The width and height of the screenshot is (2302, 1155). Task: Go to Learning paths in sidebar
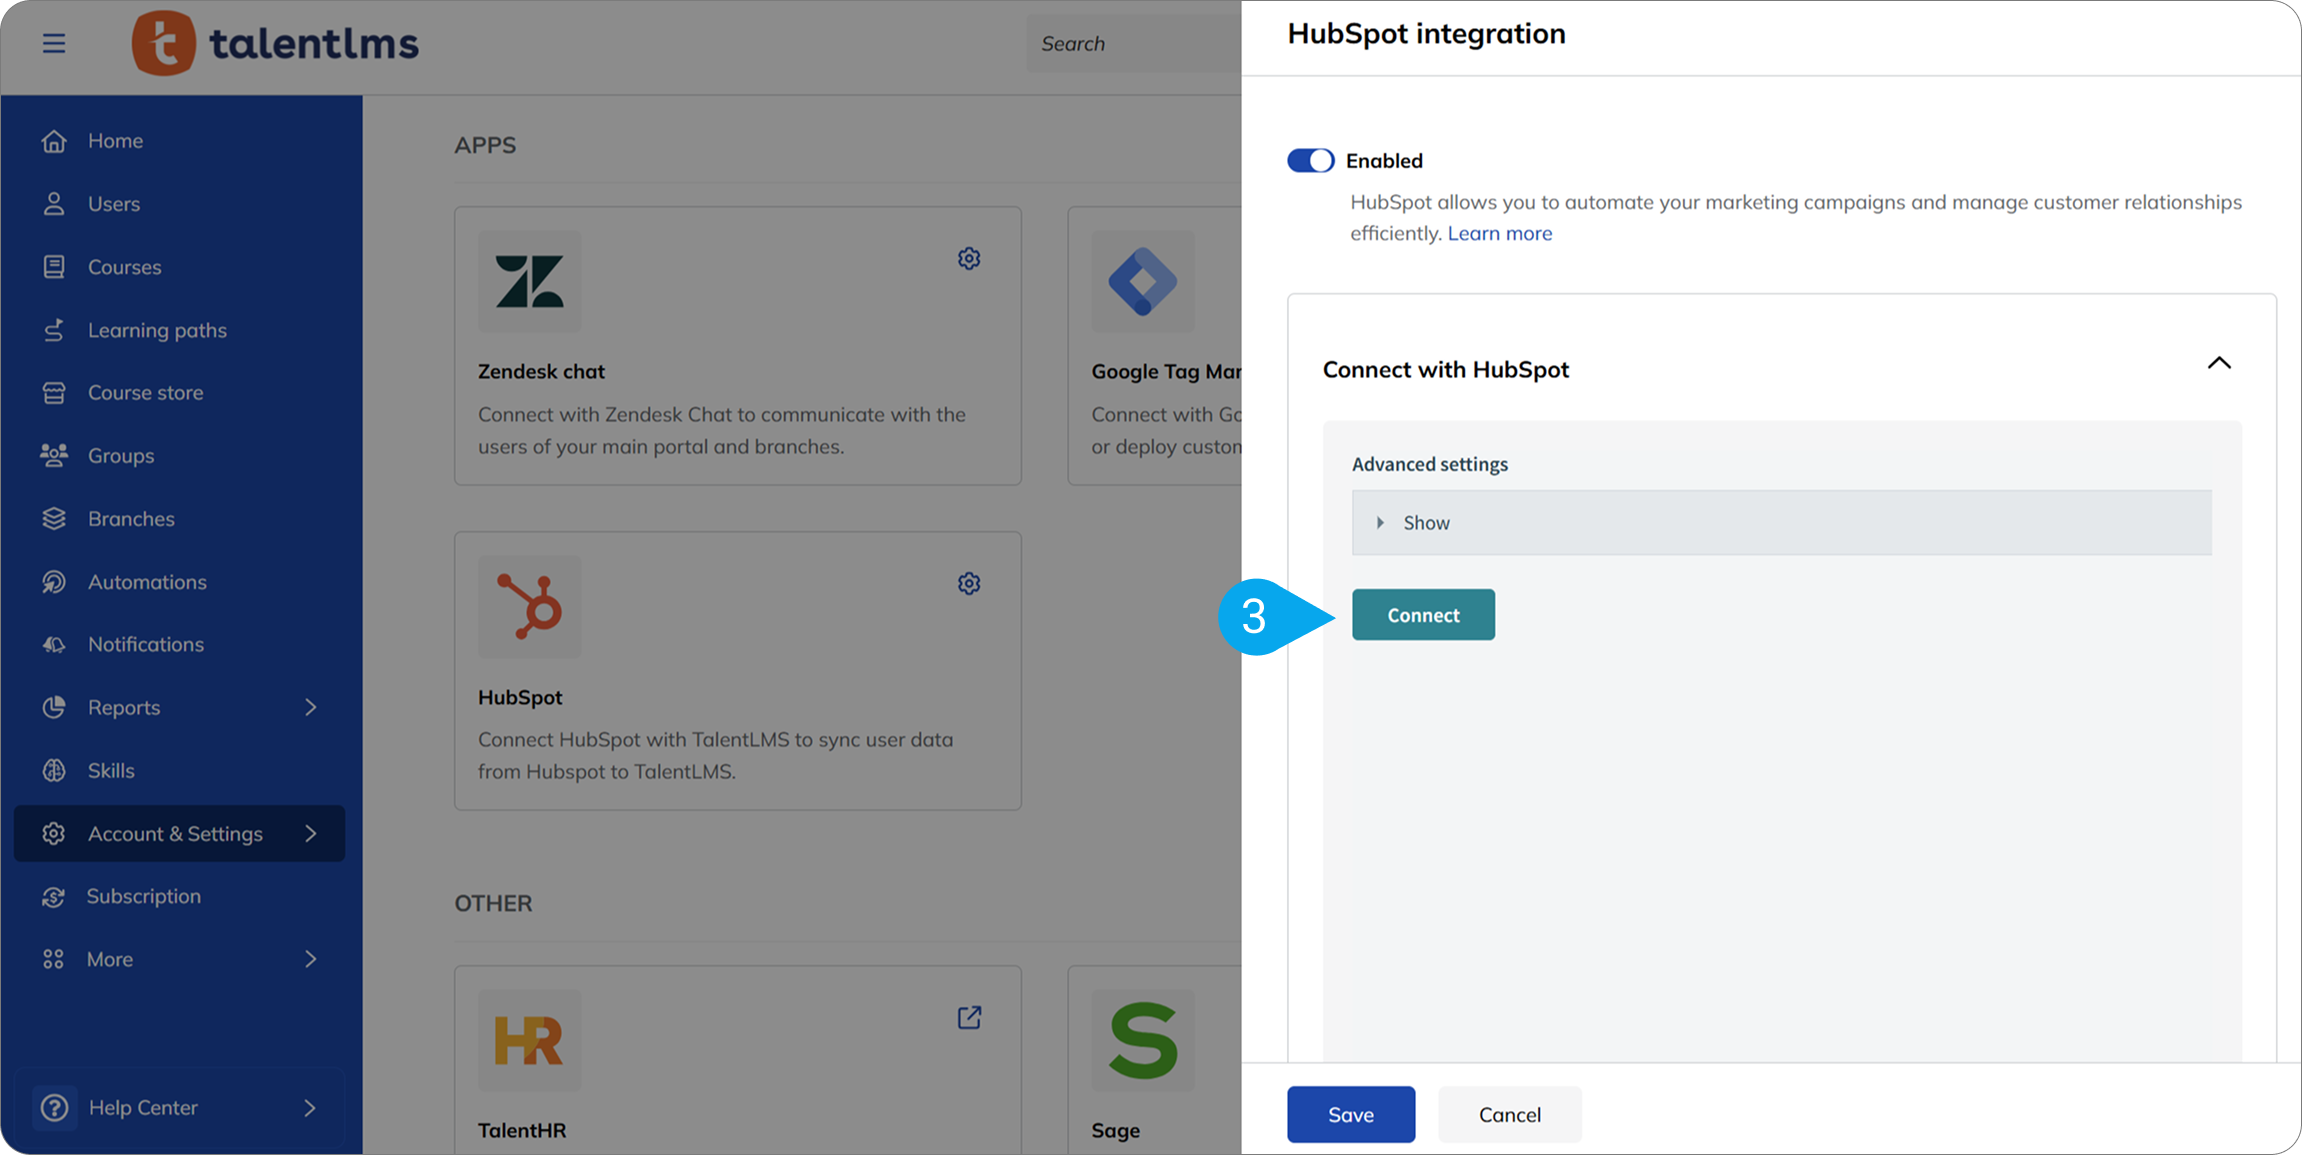click(x=157, y=330)
